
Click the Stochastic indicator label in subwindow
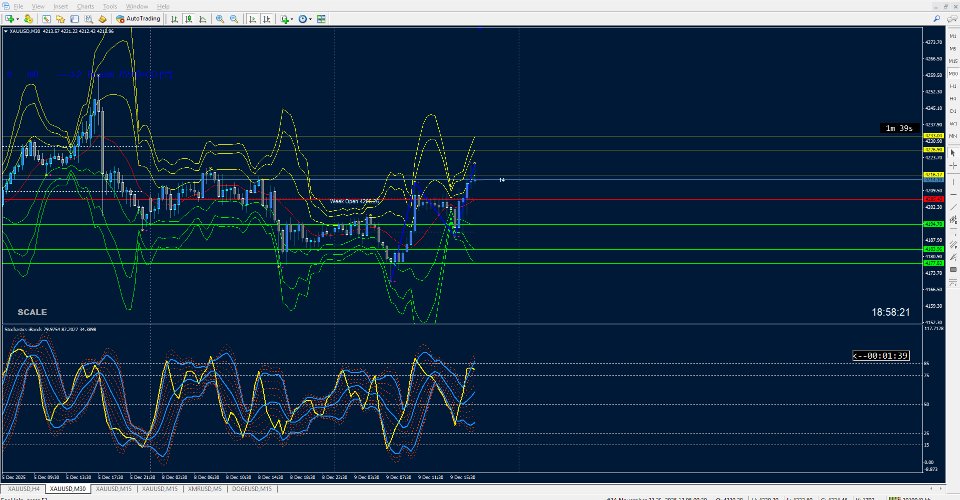click(50, 329)
